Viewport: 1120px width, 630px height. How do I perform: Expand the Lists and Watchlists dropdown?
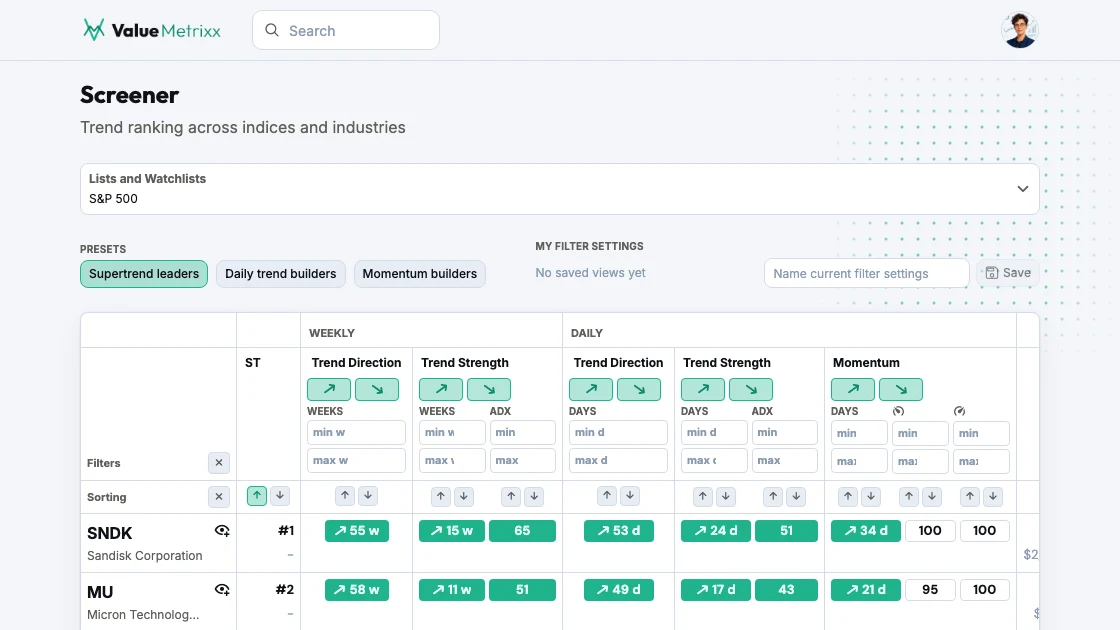click(559, 189)
